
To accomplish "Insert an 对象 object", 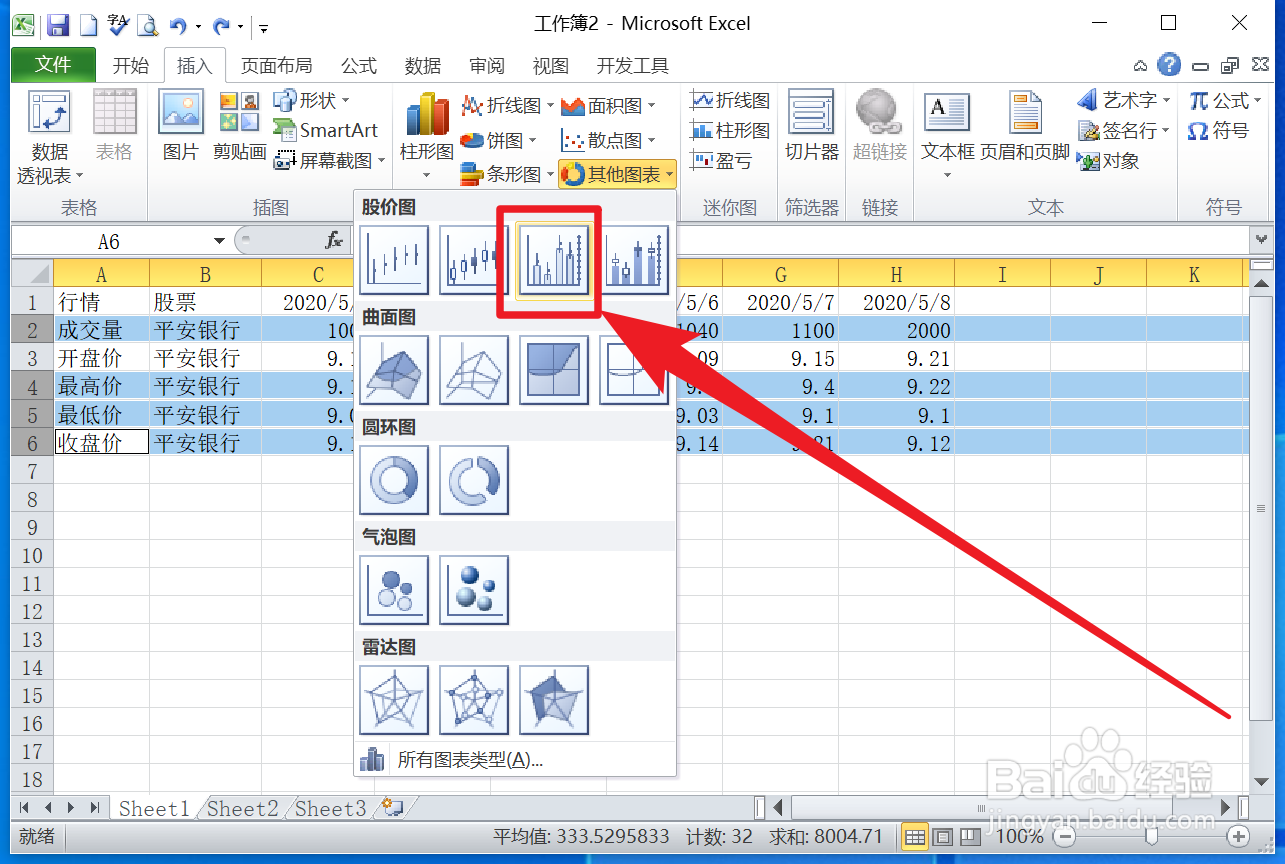I will pyautogui.click(x=1109, y=160).
